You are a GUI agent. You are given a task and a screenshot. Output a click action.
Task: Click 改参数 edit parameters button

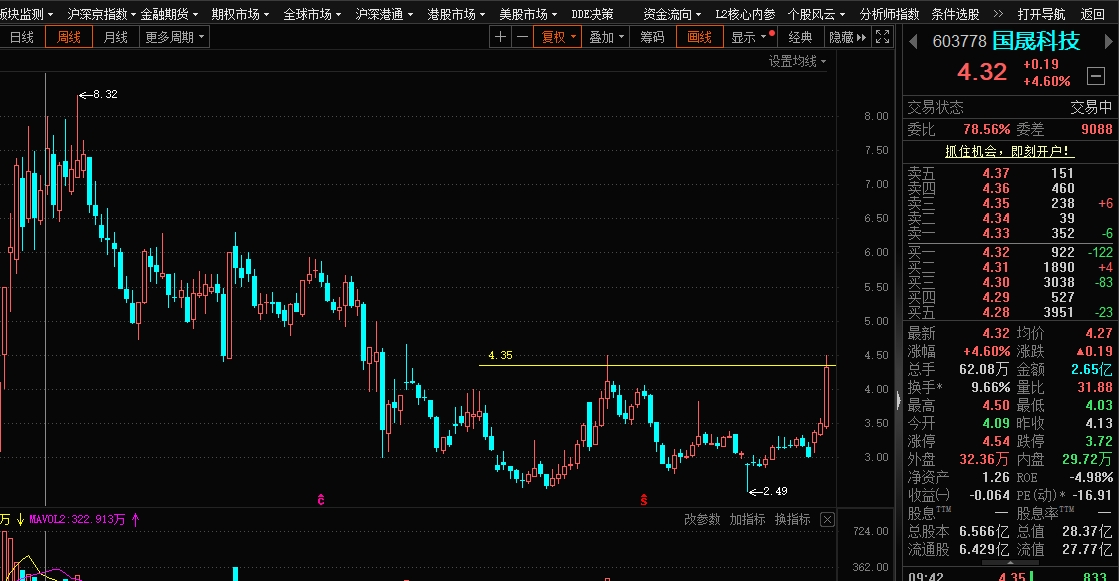702,520
